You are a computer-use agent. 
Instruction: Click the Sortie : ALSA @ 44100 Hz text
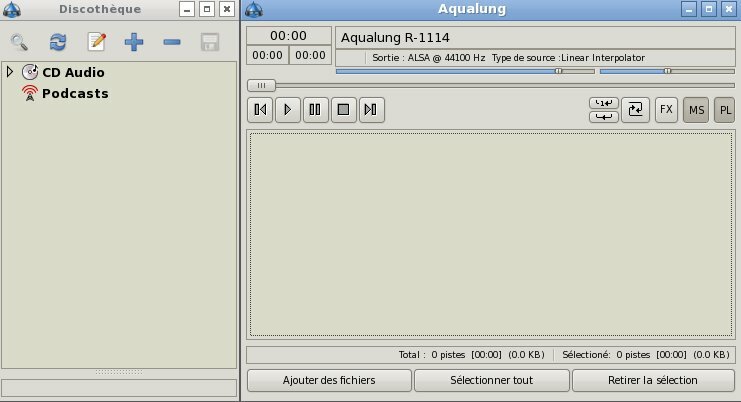429,58
